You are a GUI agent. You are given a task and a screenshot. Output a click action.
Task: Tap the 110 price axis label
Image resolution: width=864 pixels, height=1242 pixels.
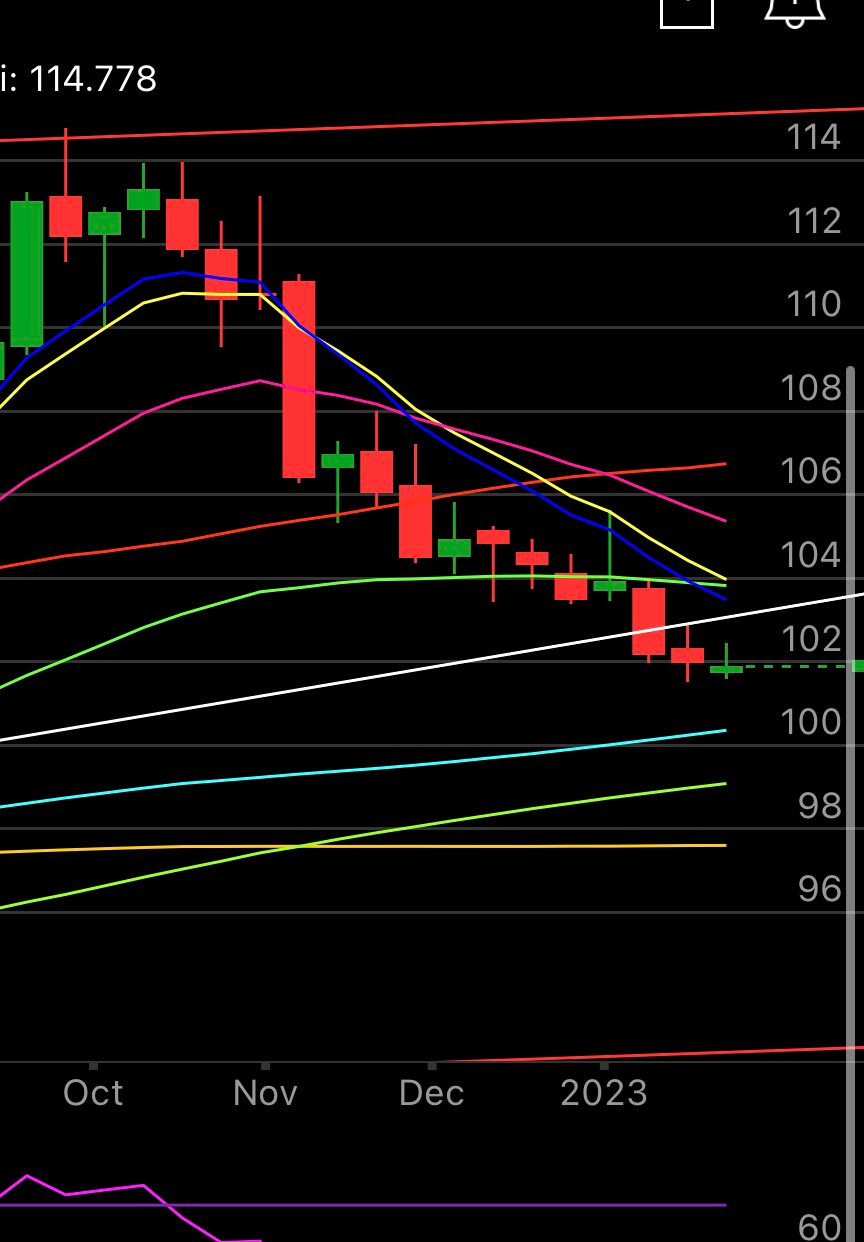point(813,304)
